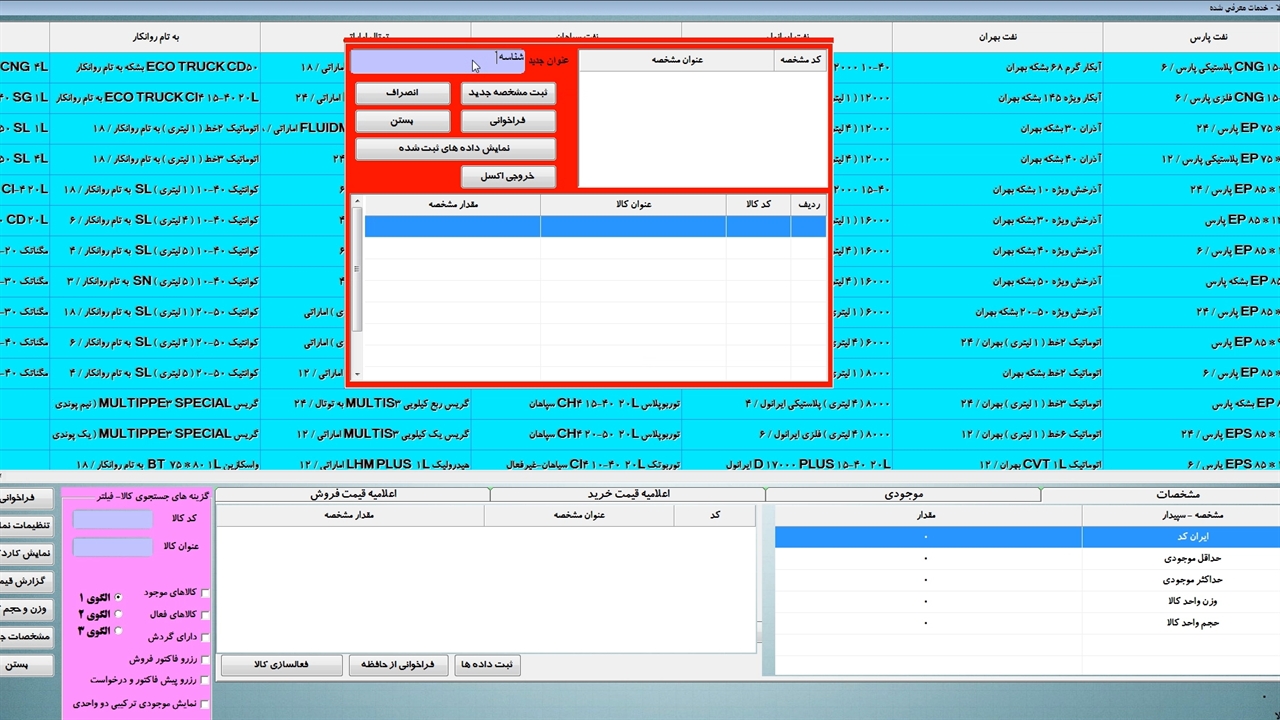The image size is (1280, 720).
Task: Choose the الگوی 3 radio button
Action: (x=118, y=631)
